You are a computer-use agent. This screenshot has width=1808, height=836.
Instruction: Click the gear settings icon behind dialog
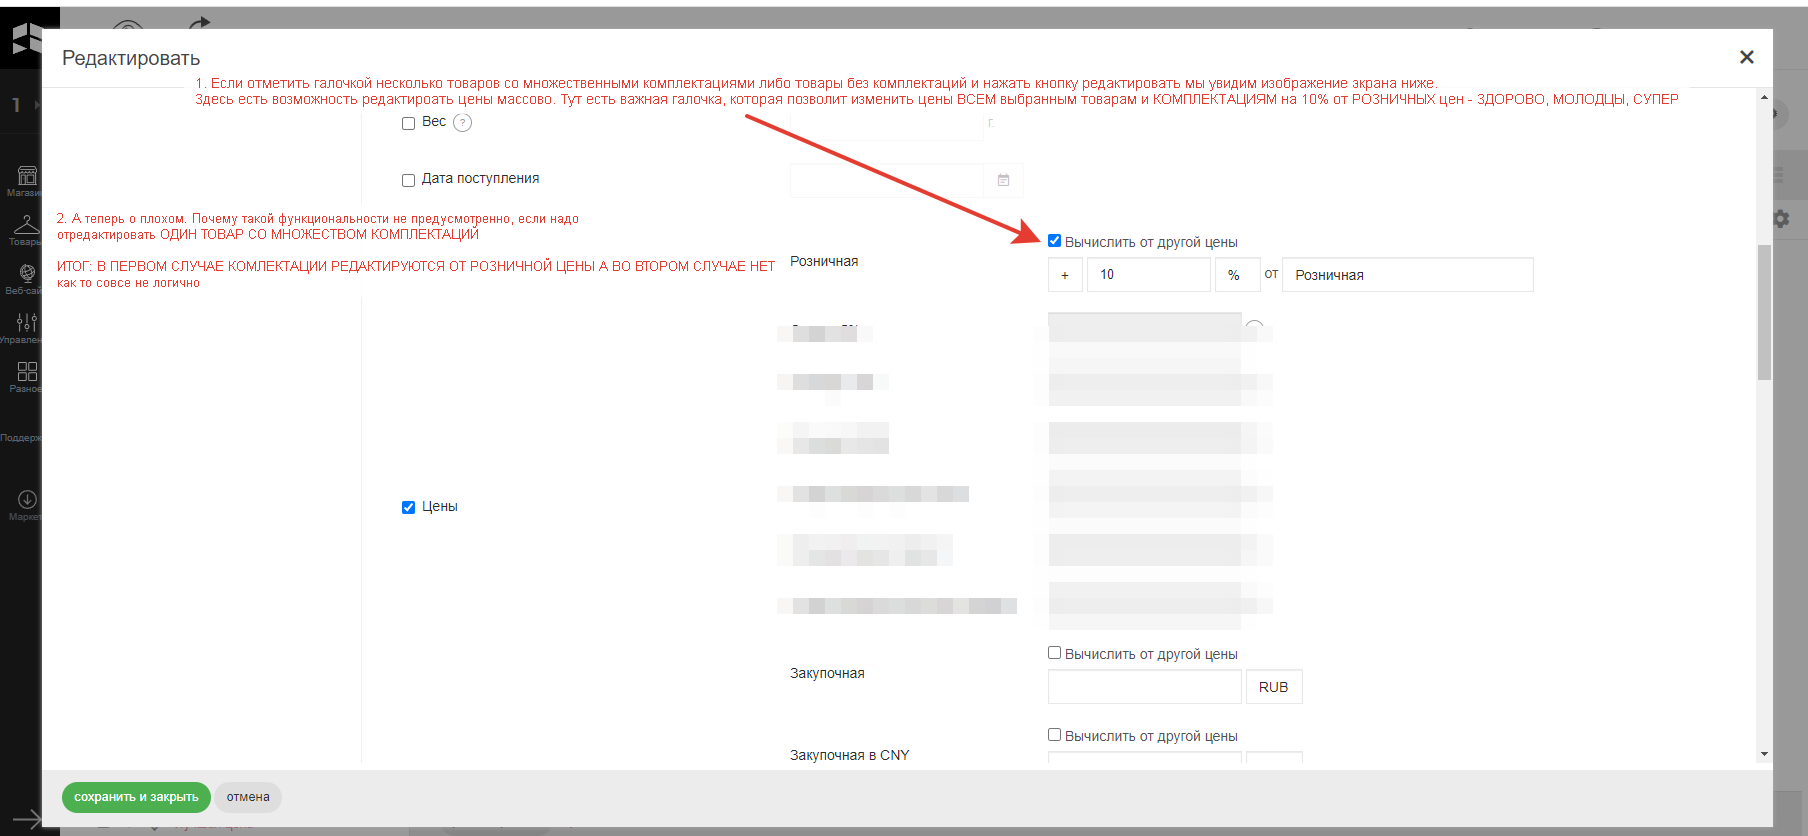(x=1781, y=218)
